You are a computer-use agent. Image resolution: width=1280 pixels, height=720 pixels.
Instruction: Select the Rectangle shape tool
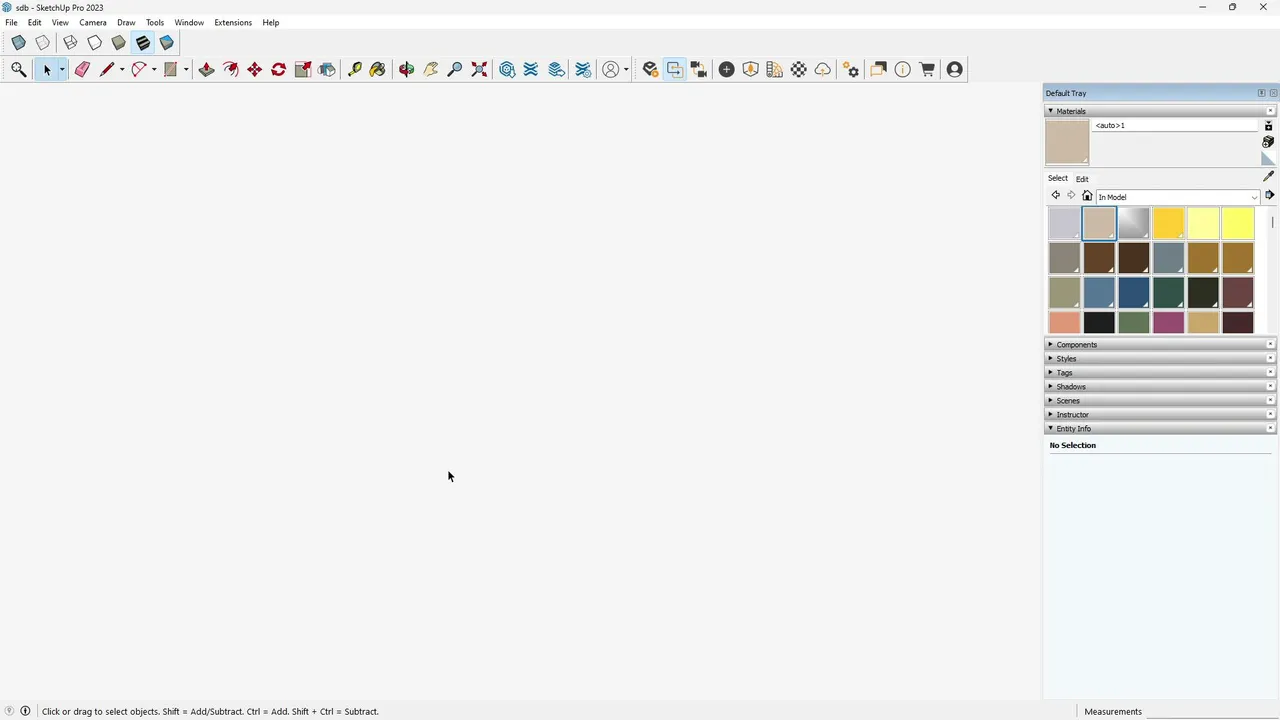click(x=170, y=69)
